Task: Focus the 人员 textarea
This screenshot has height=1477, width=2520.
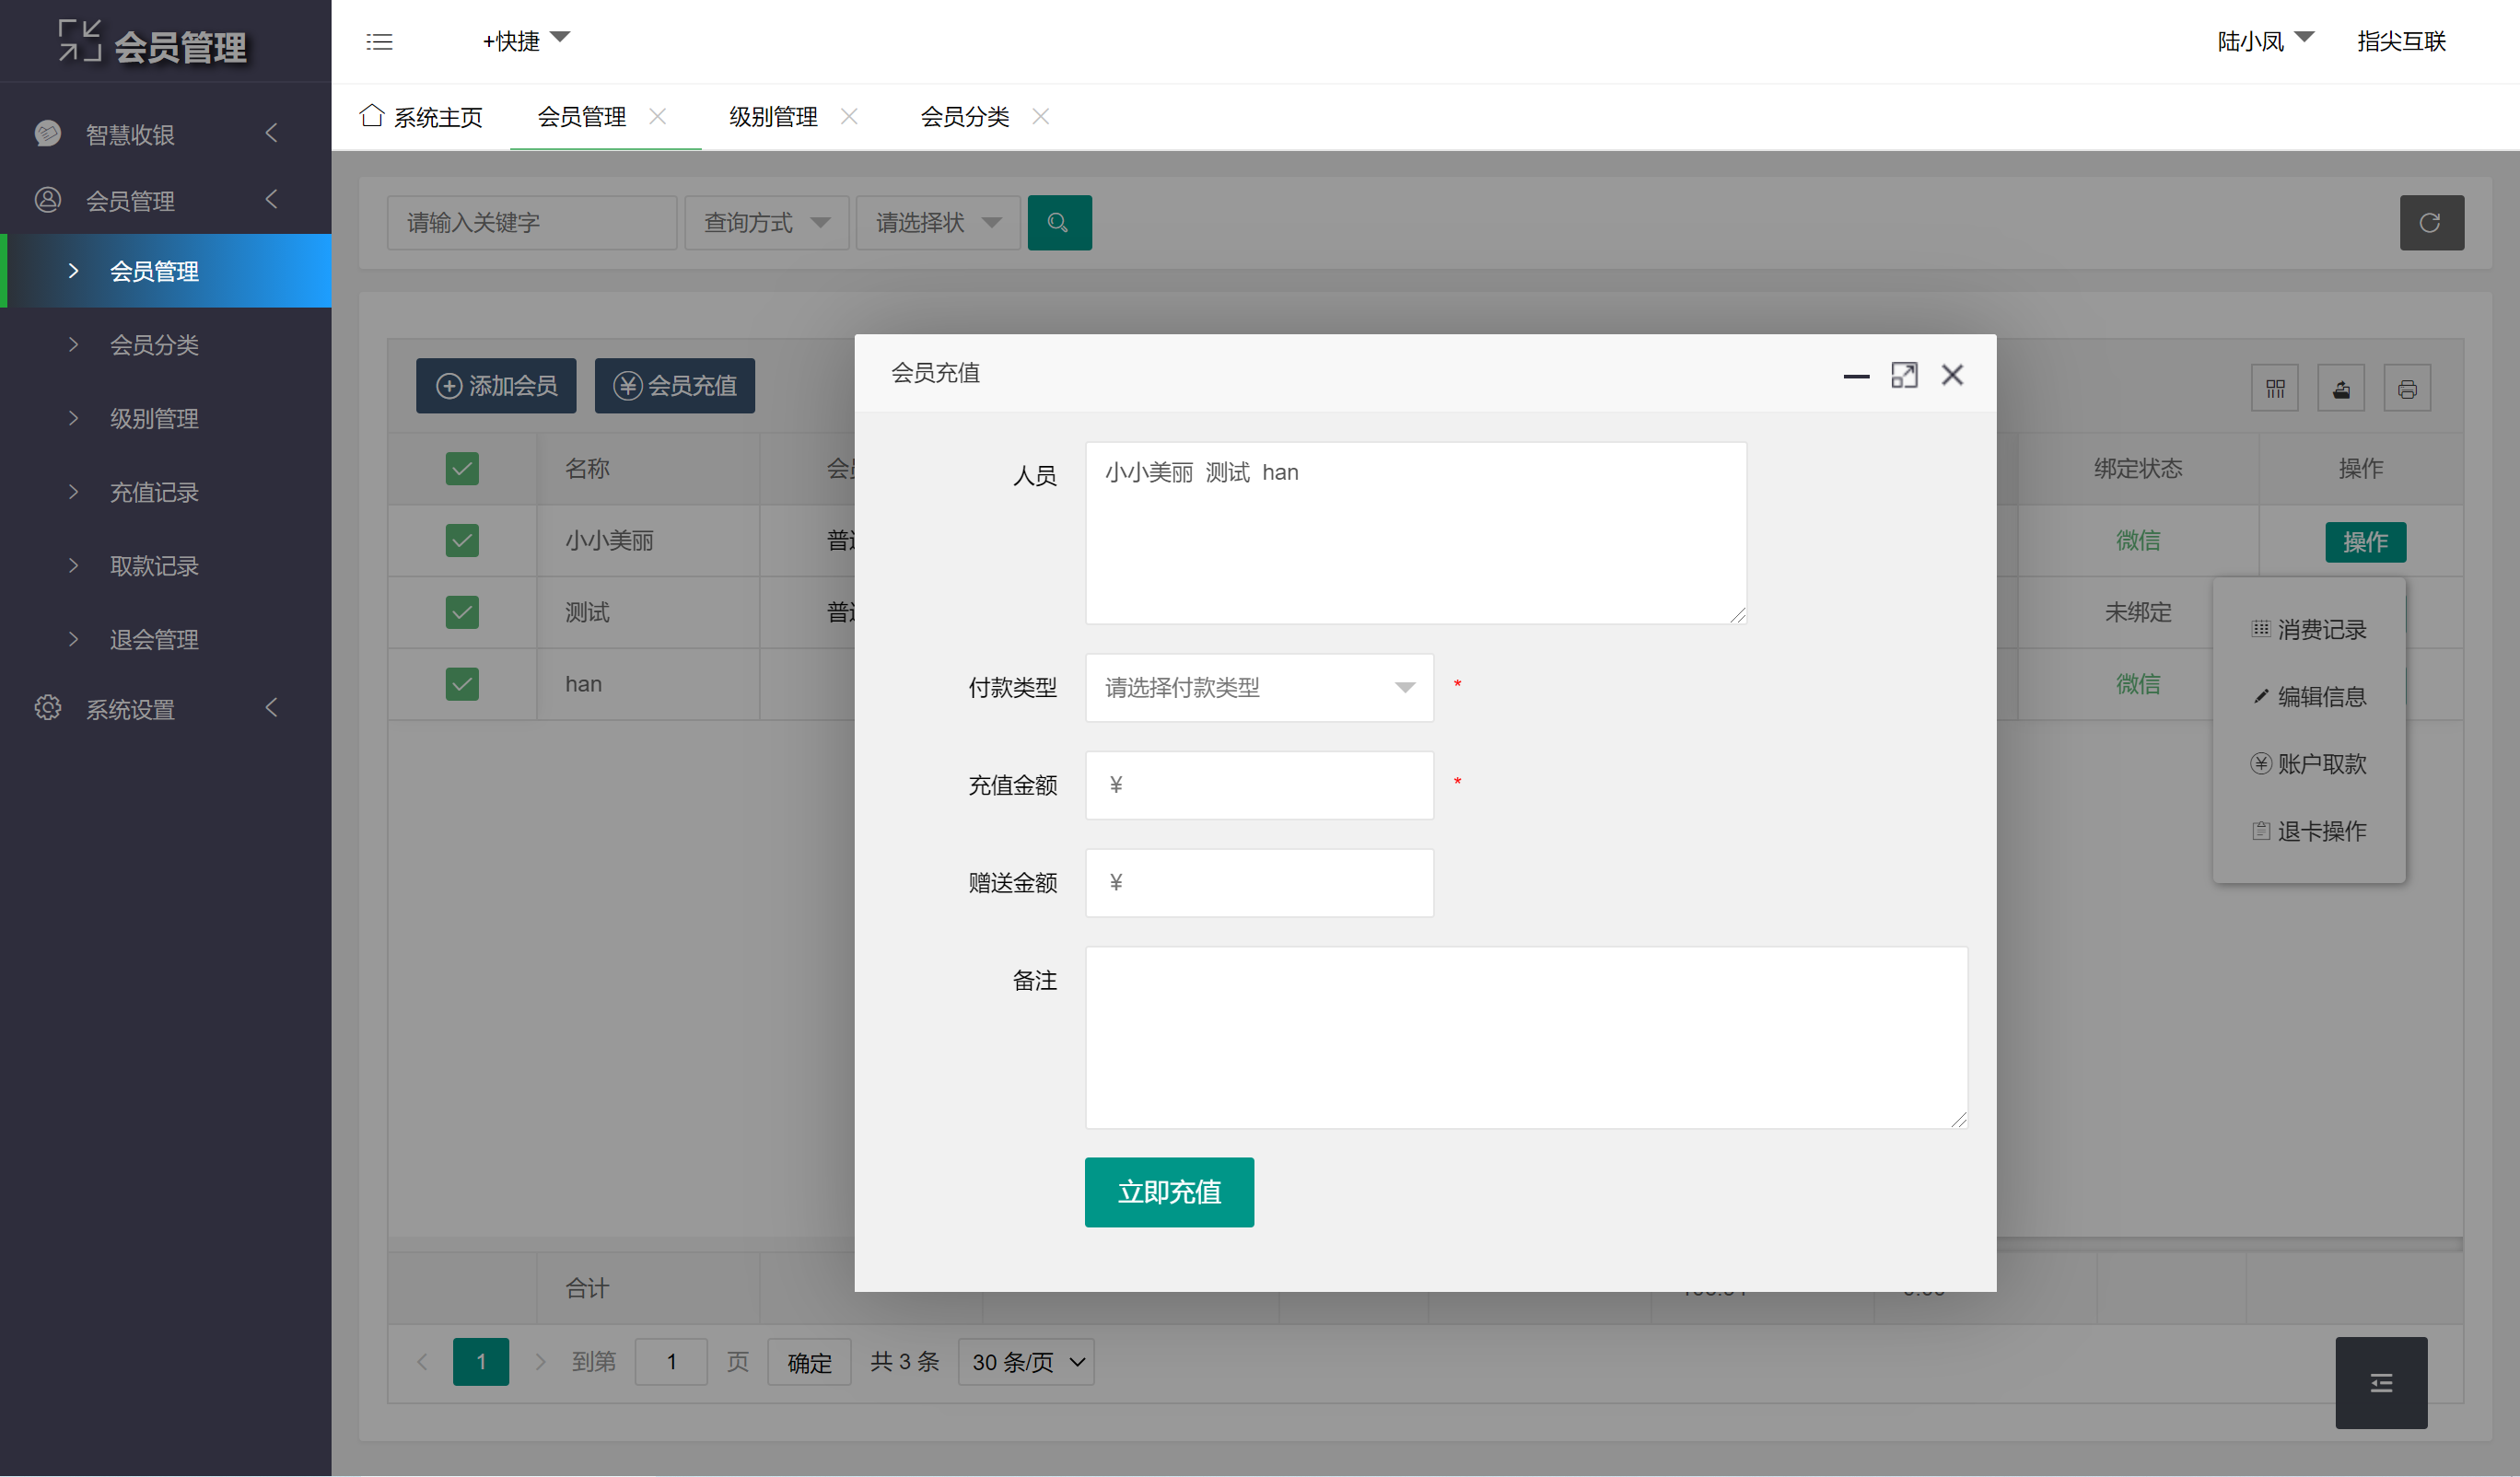Action: point(1416,533)
